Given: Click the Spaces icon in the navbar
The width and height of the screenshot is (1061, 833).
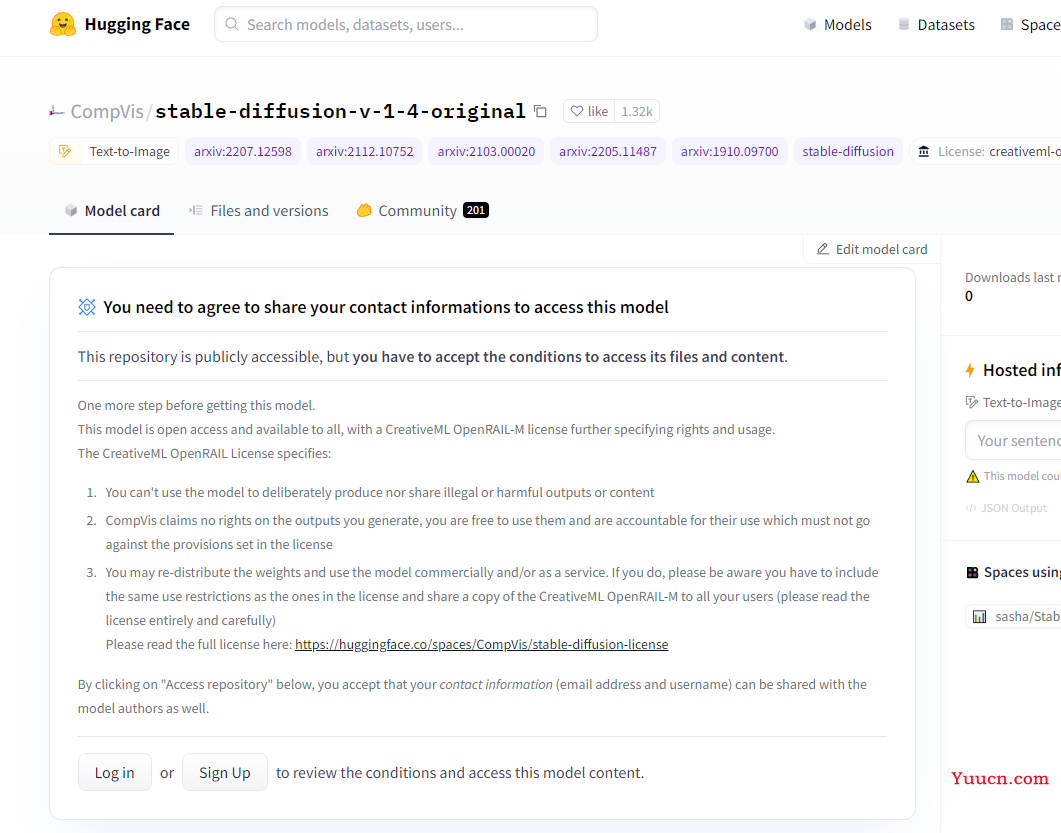Looking at the screenshot, I should (x=1007, y=24).
